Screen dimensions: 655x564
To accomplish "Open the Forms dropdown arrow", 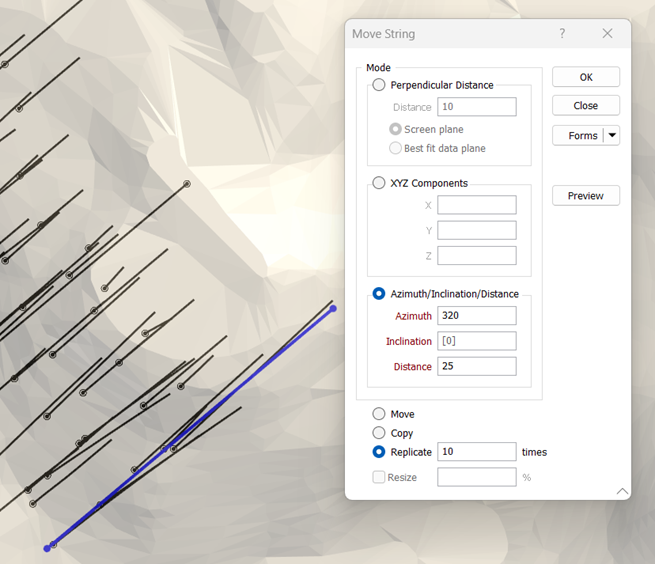I will click(x=612, y=135).
